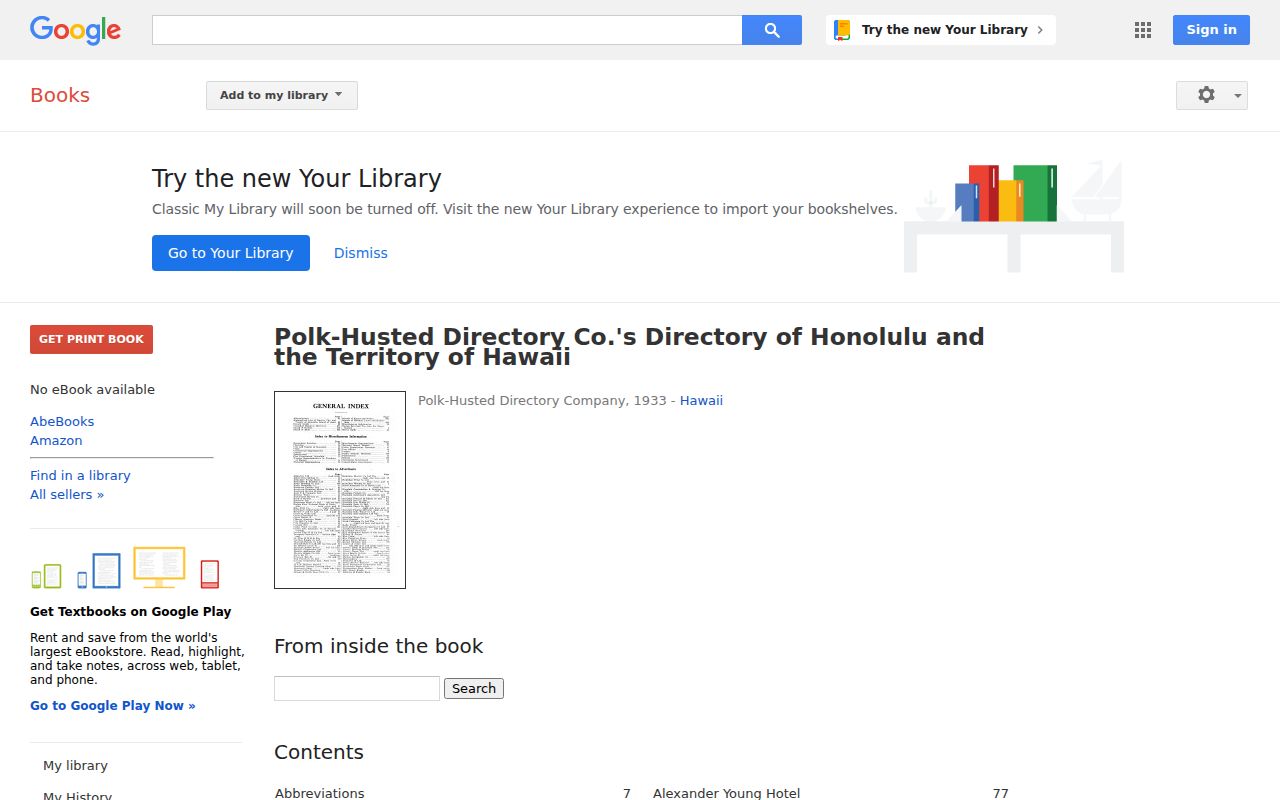1280x800 pixels.
Task: Click the Get Textbooks on Google Play heading
Action: click(131, 611)
